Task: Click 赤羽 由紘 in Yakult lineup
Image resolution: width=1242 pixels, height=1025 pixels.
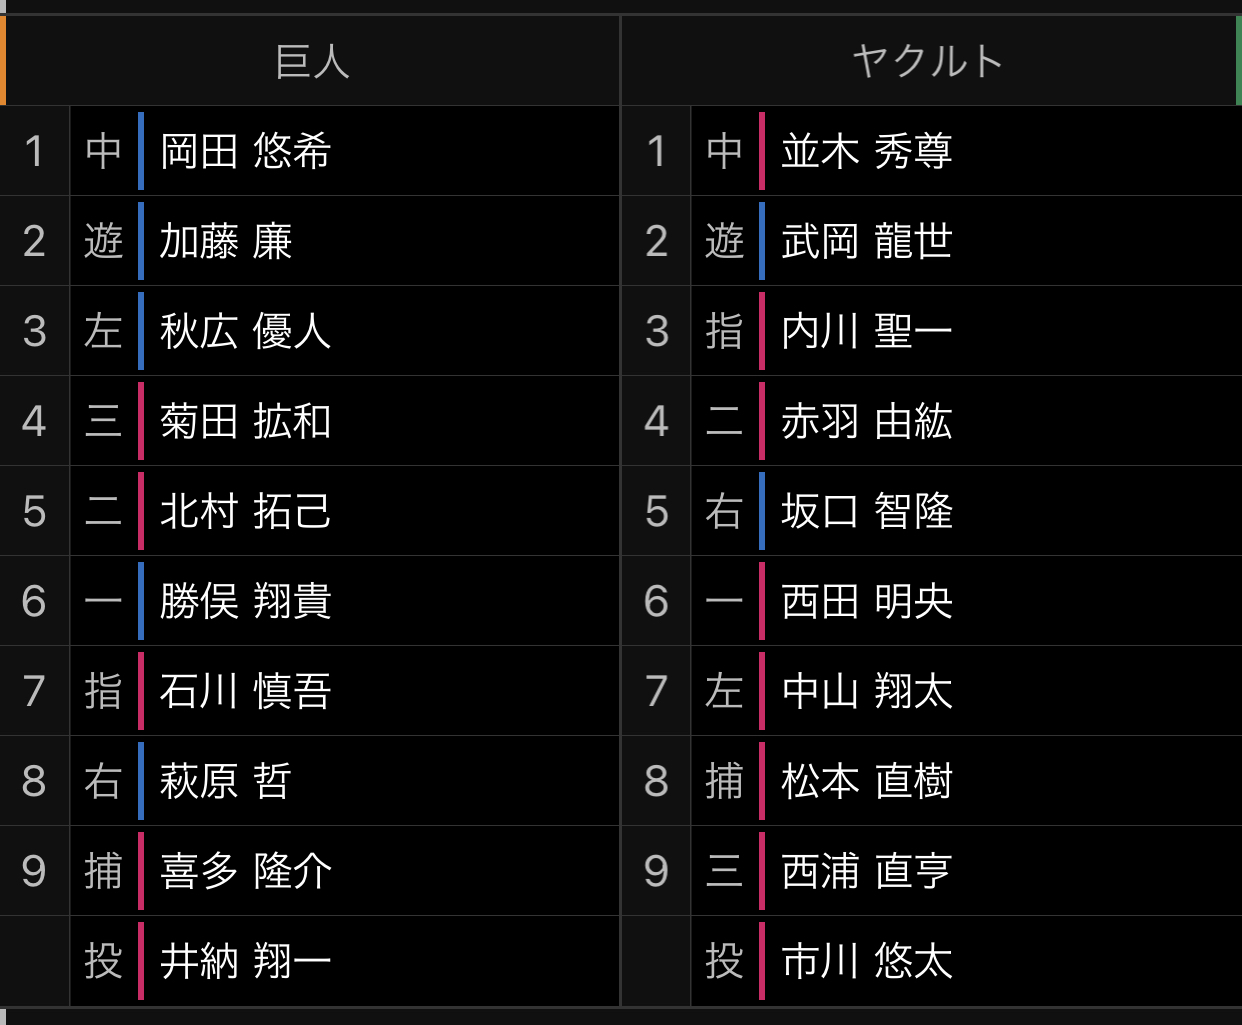Action: (867, 421)
